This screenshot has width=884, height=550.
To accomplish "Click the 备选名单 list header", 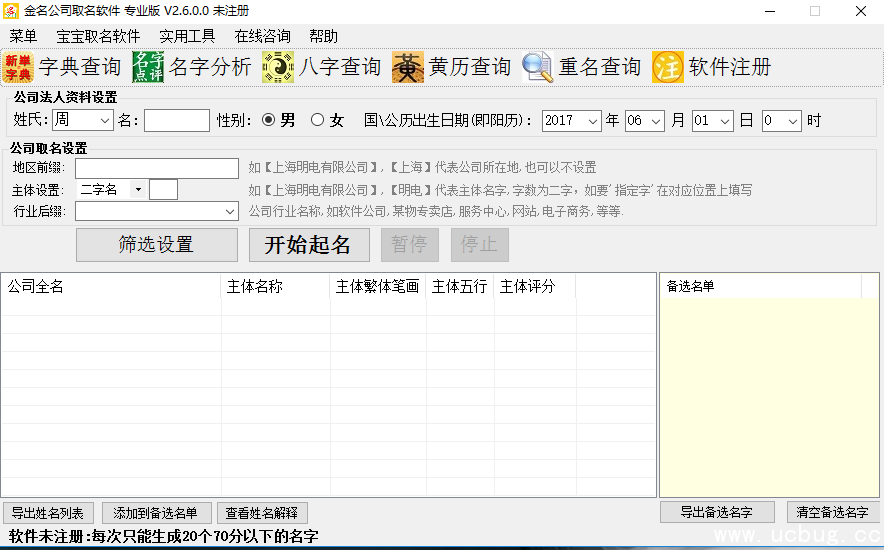I will click(761, 286).
